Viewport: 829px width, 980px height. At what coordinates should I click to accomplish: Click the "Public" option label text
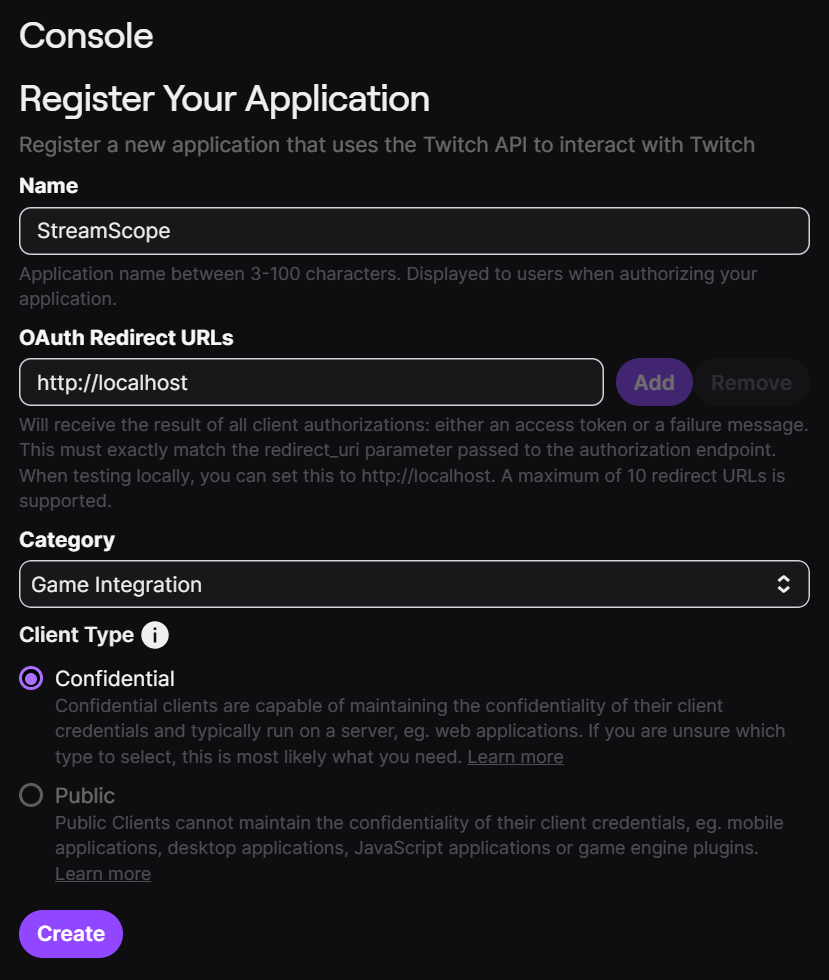(85, 795)
